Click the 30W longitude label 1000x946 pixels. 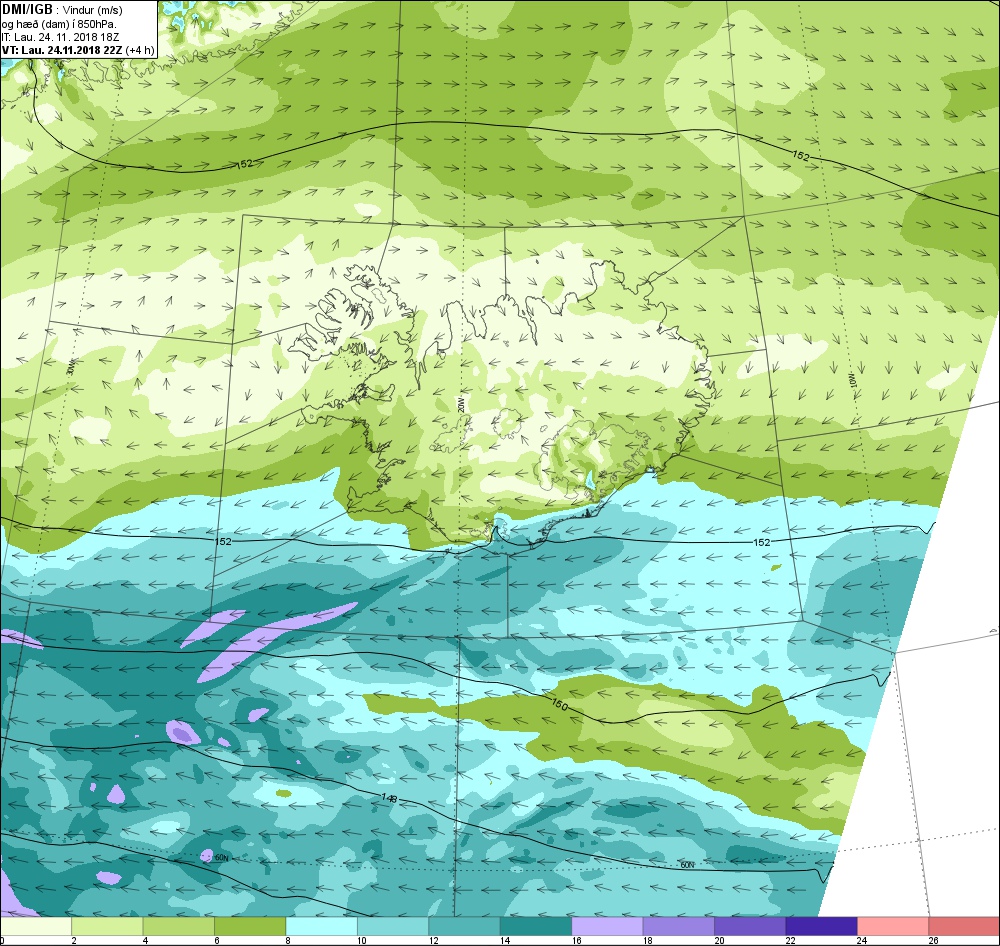(x=71, y=367)
